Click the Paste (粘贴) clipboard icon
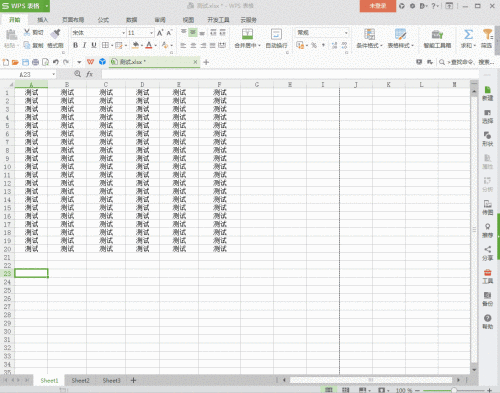 click(11, 34)
